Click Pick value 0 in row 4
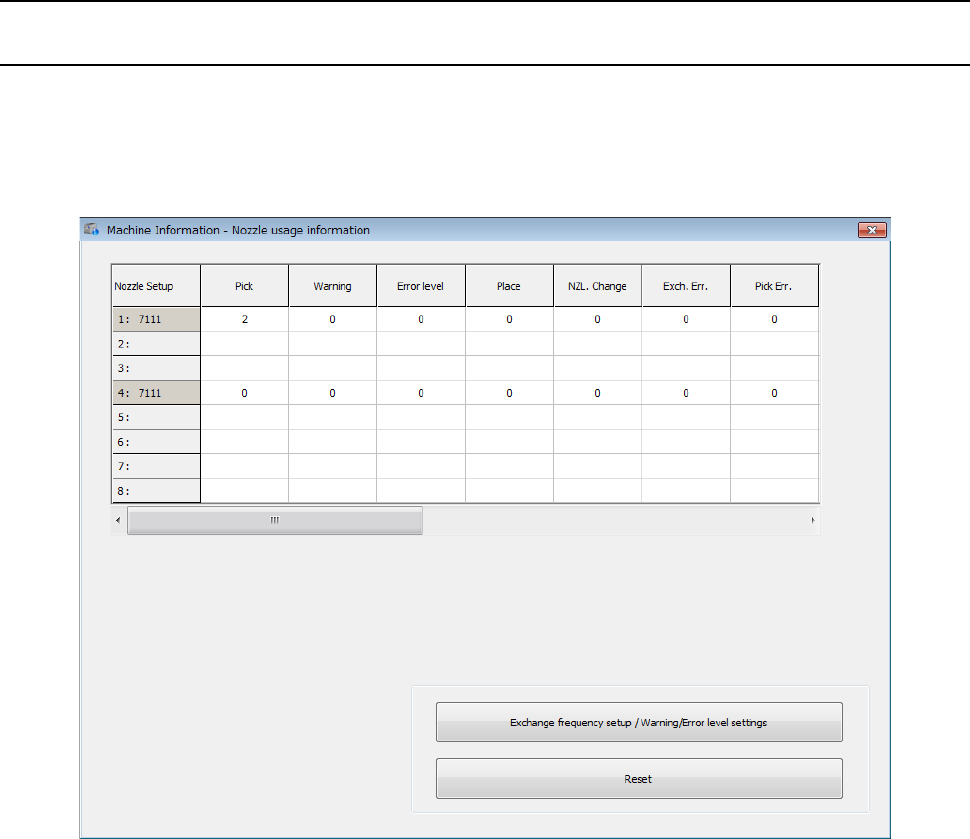Screen dimensions: 970x839 (x=244, y=393)
